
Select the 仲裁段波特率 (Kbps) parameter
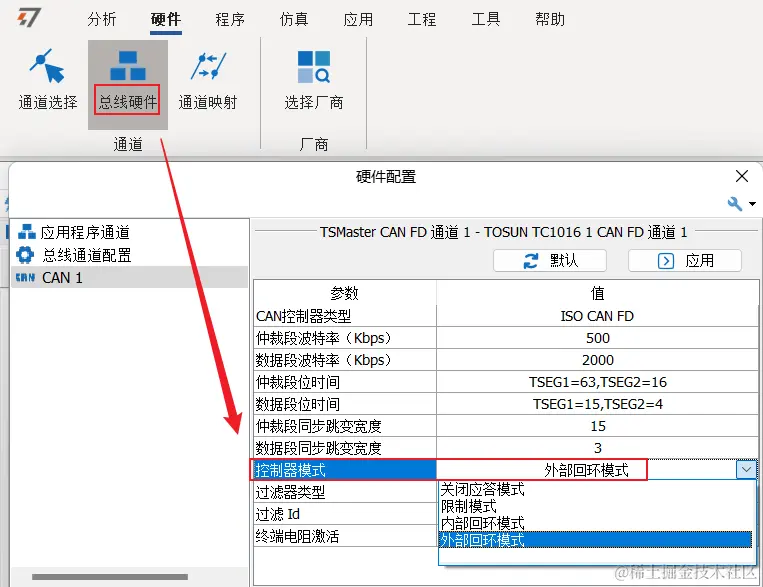point(345,338)
